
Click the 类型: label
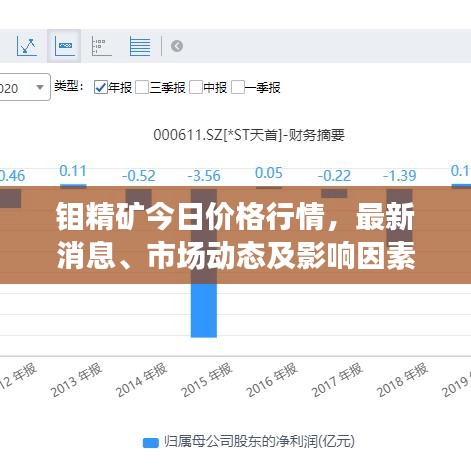pos(69,86)
